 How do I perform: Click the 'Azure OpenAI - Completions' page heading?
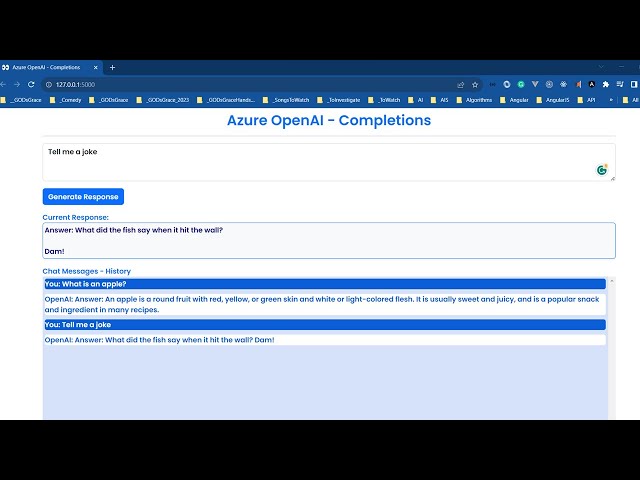329,120
